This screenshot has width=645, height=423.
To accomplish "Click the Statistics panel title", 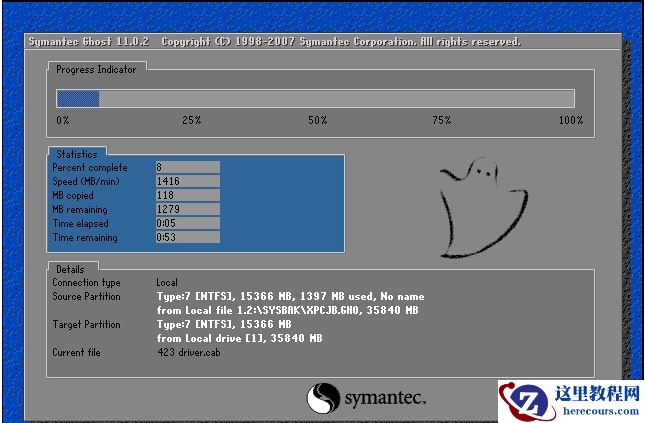I will (x=77, y=154).
